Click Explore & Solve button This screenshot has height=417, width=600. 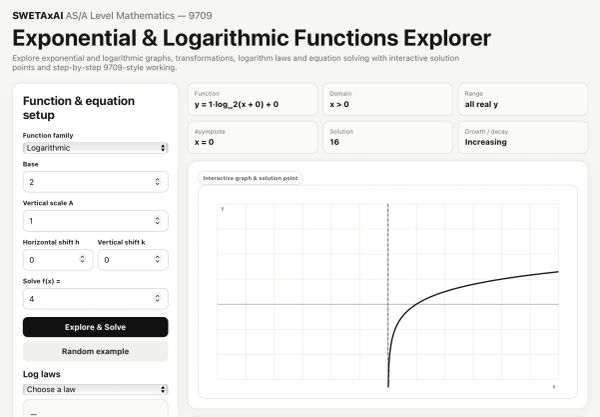(95, 327)
